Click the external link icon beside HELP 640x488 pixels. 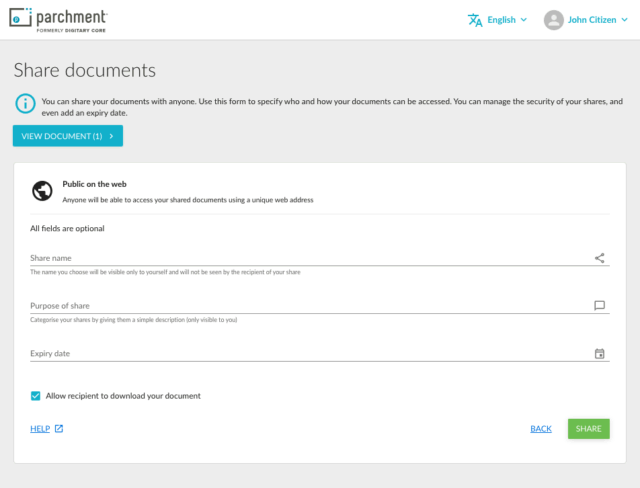pyautogui.click(x=59, y=429)
